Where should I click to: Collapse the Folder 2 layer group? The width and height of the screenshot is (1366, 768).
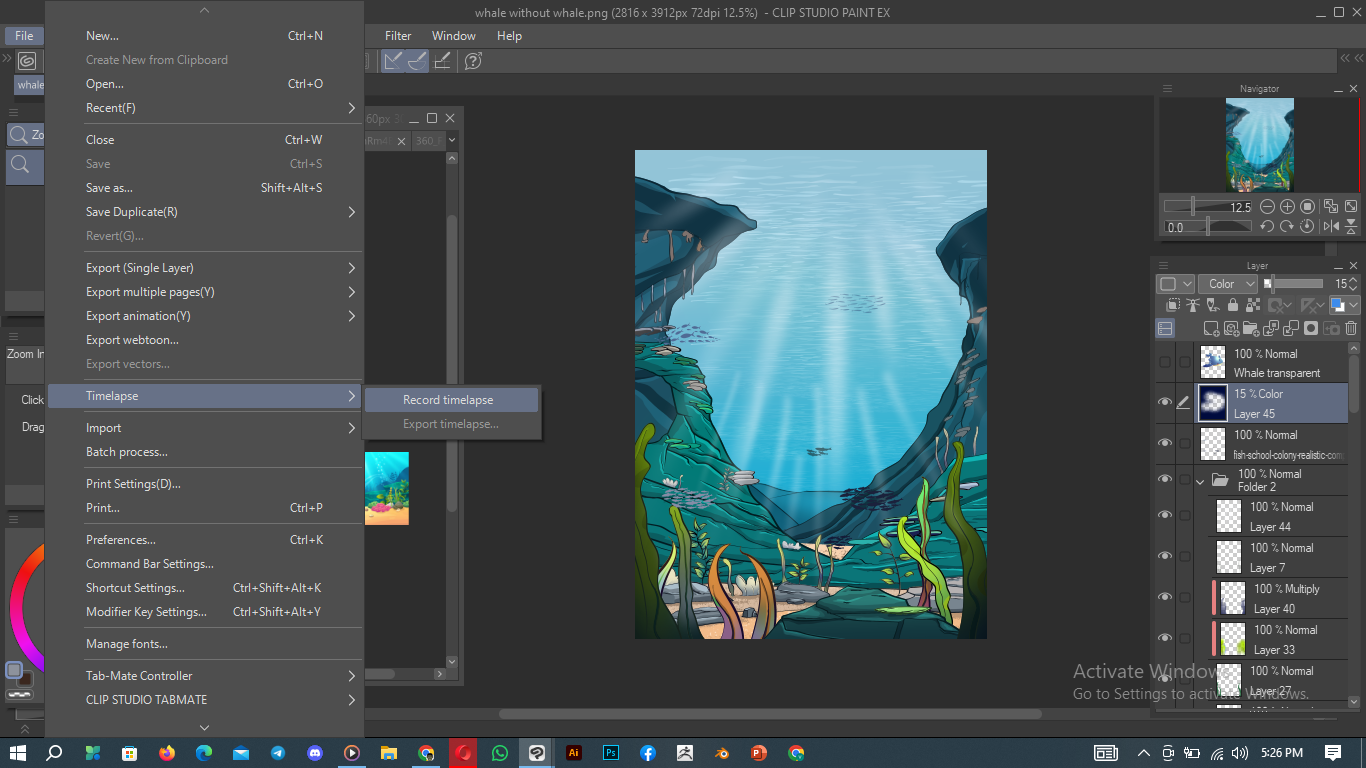tap(1200, 481)
